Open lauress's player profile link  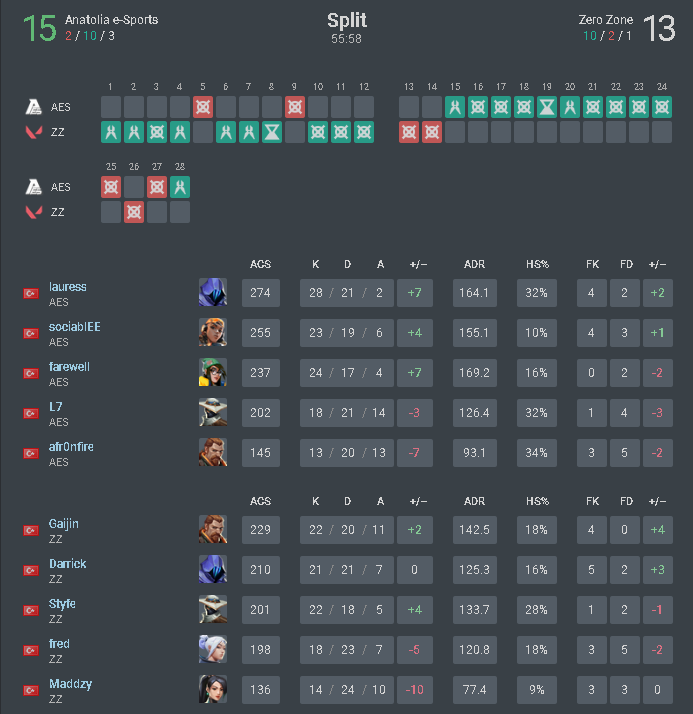pos(68,287)
